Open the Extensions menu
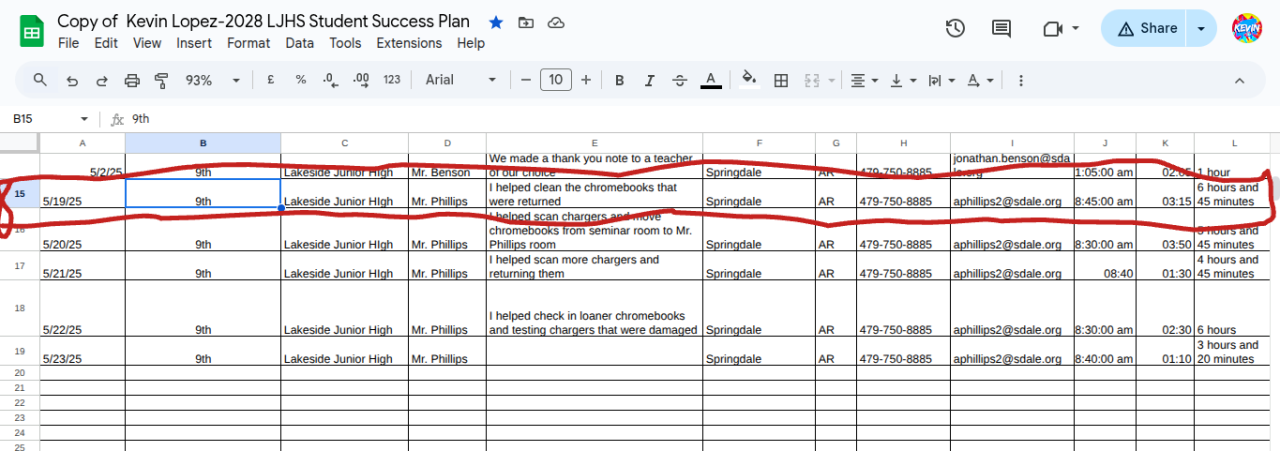 pyautogui.click(x=409, y=43)
